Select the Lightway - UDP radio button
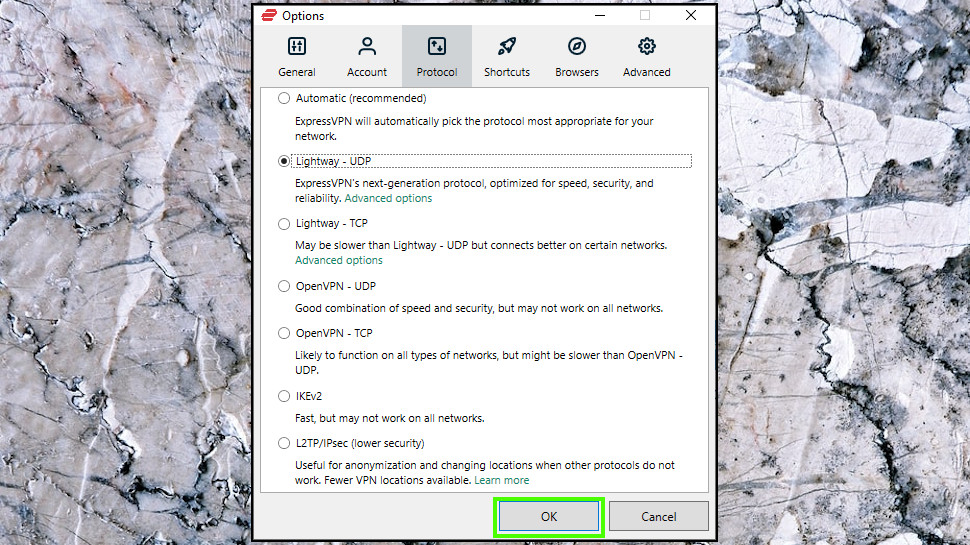970x545 pixels. [284, 161]
